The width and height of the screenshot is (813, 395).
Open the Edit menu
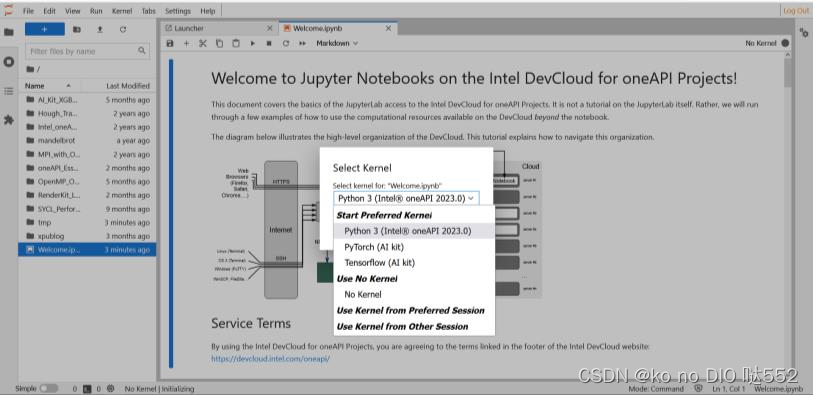pyautogui.click(x=49, y=11)
